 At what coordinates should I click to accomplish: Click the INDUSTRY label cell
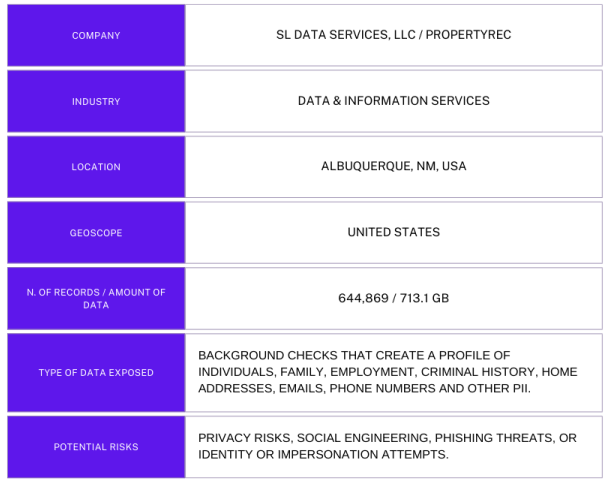pos(96,101)
